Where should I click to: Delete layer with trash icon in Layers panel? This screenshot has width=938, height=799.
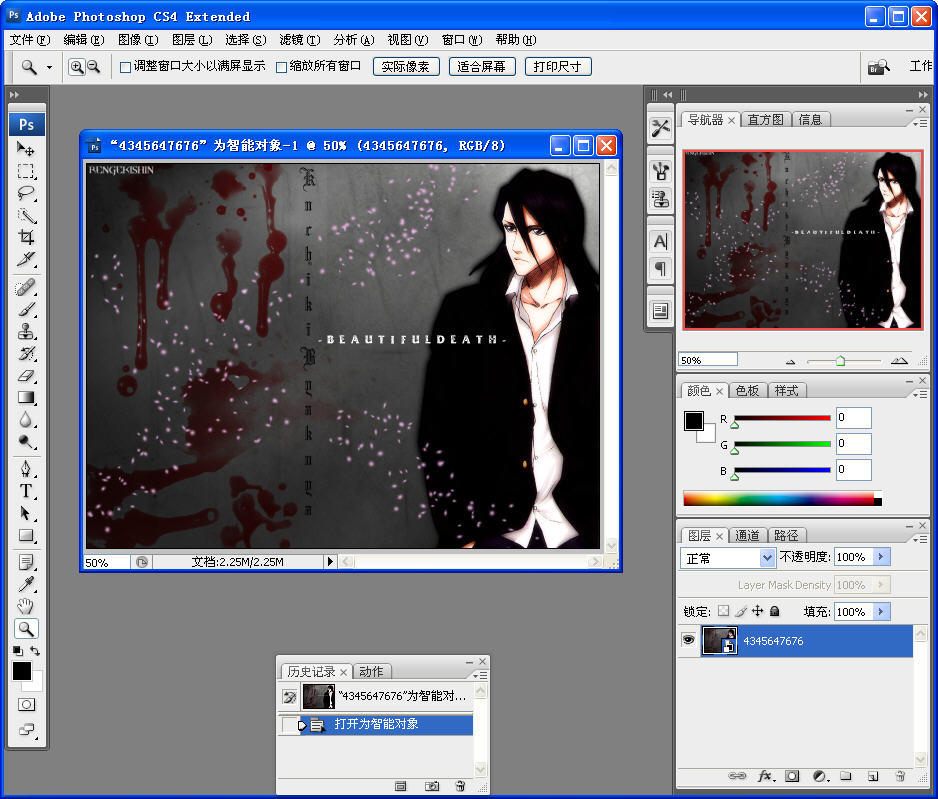tap(900, 776)
